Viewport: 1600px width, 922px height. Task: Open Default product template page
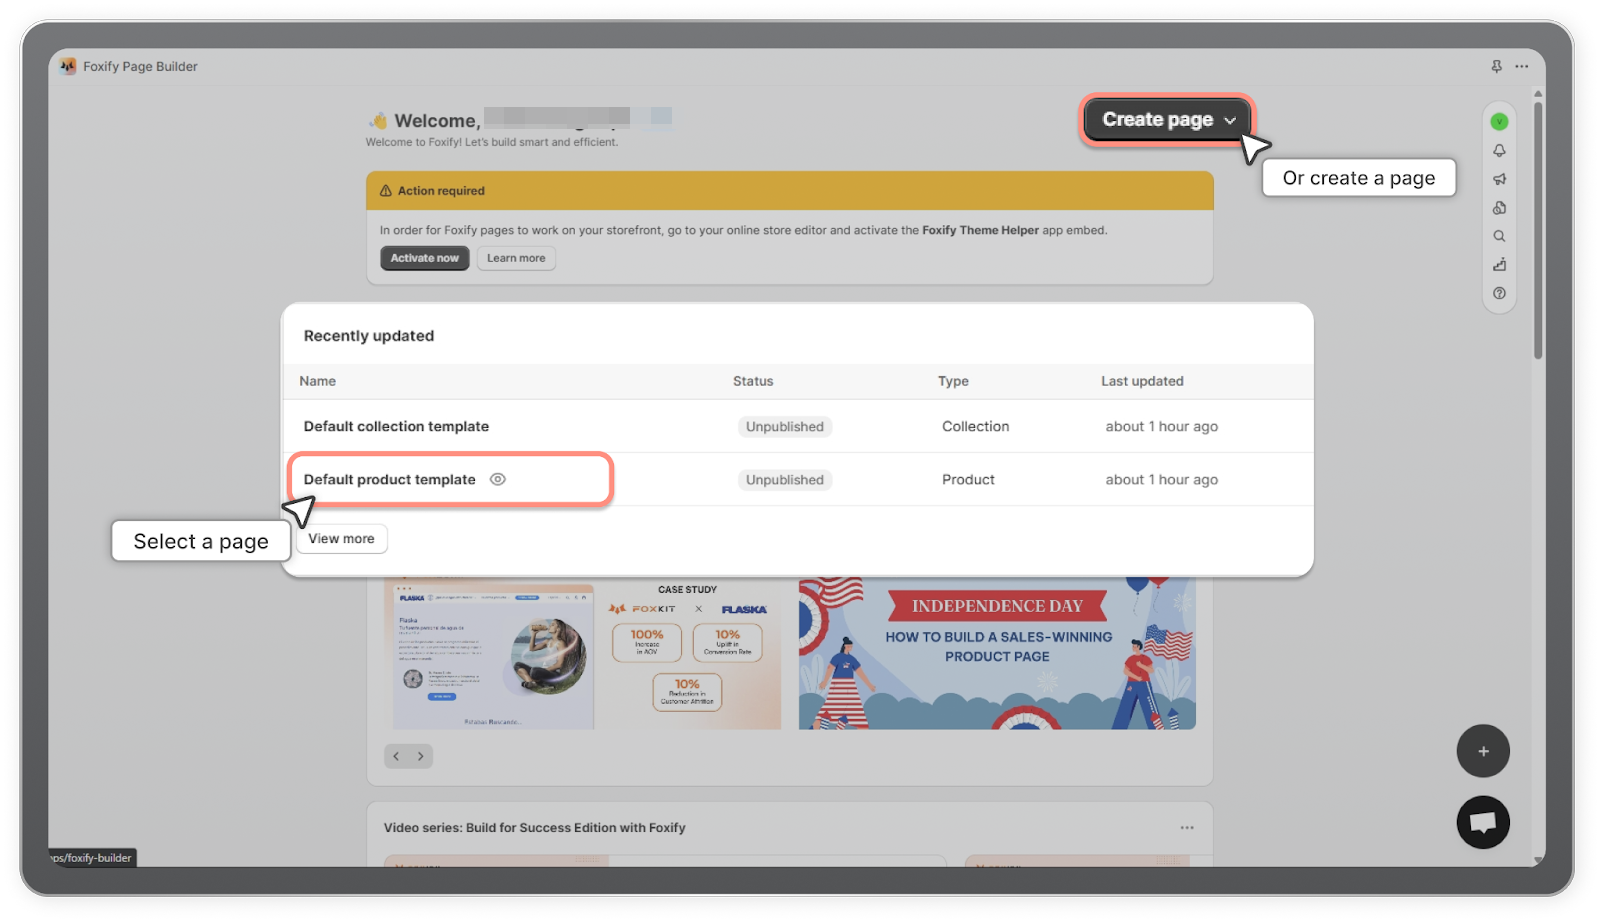pyautogui.click(x=390, y=479)
